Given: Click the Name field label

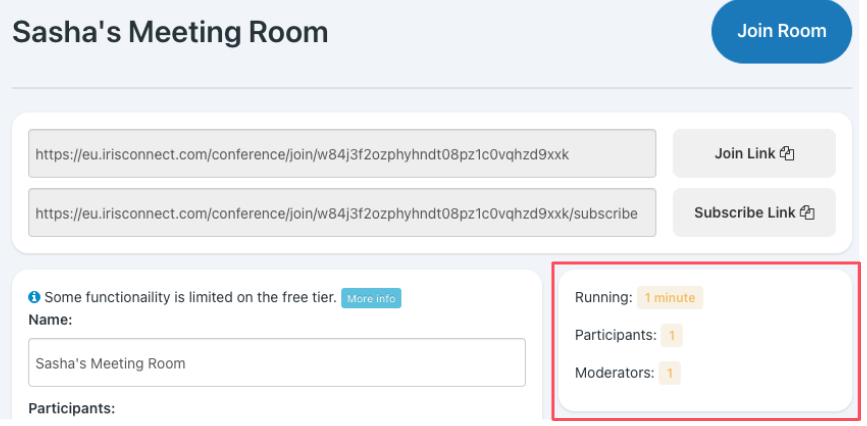Looking at the screenshot, I should tap(50, 319).
